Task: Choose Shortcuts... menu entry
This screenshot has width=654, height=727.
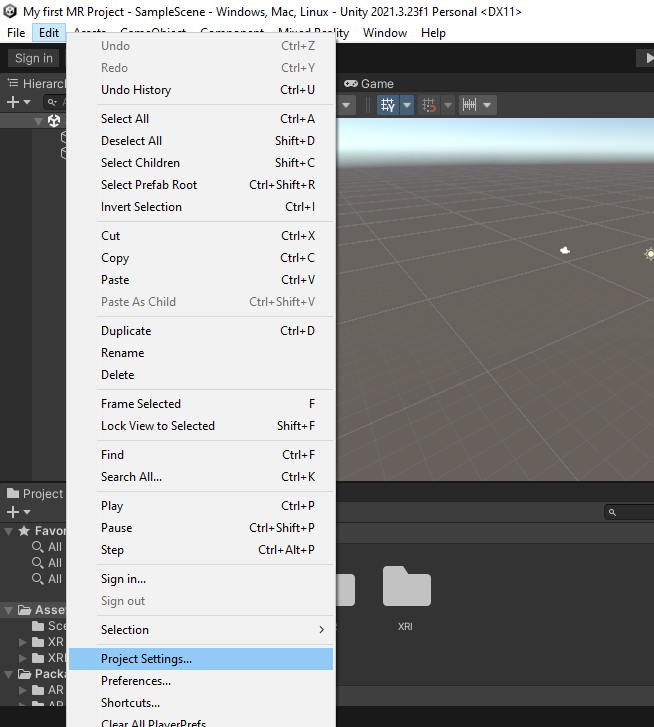Action: (x=201, y=703)
